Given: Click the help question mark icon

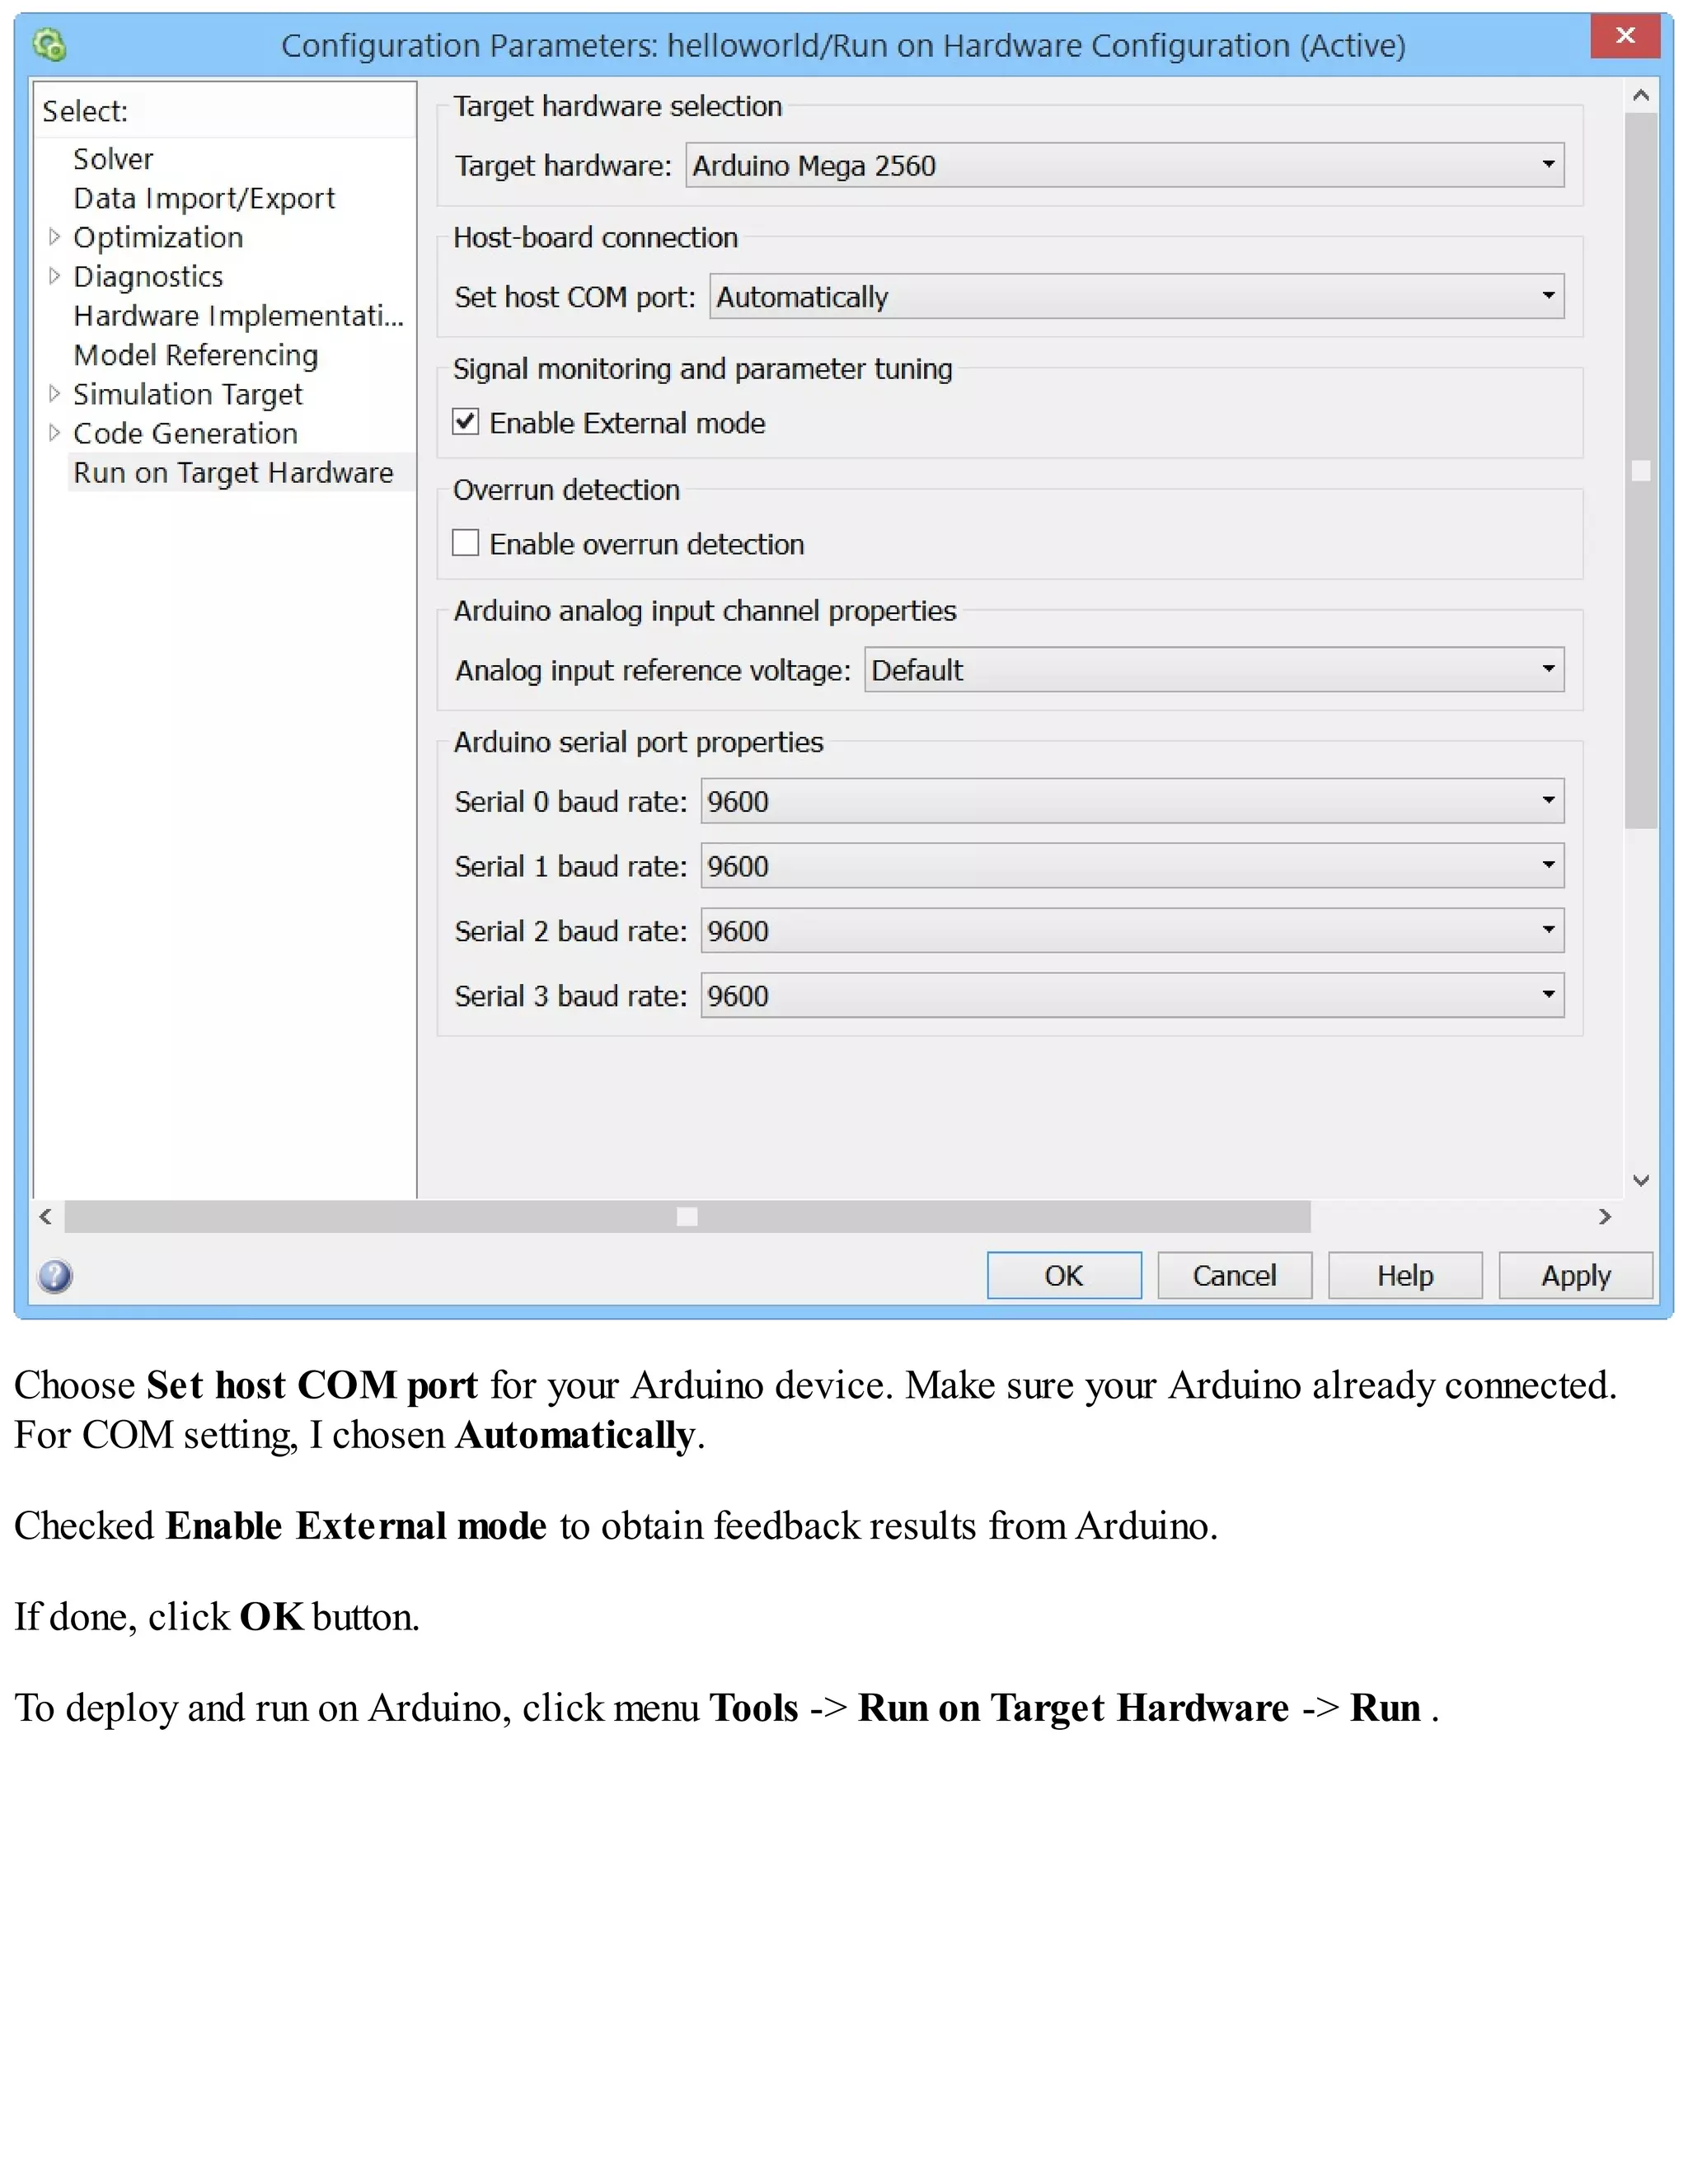Looking at the screenshot, I should pyautogui.click(x=55, y=1276).
